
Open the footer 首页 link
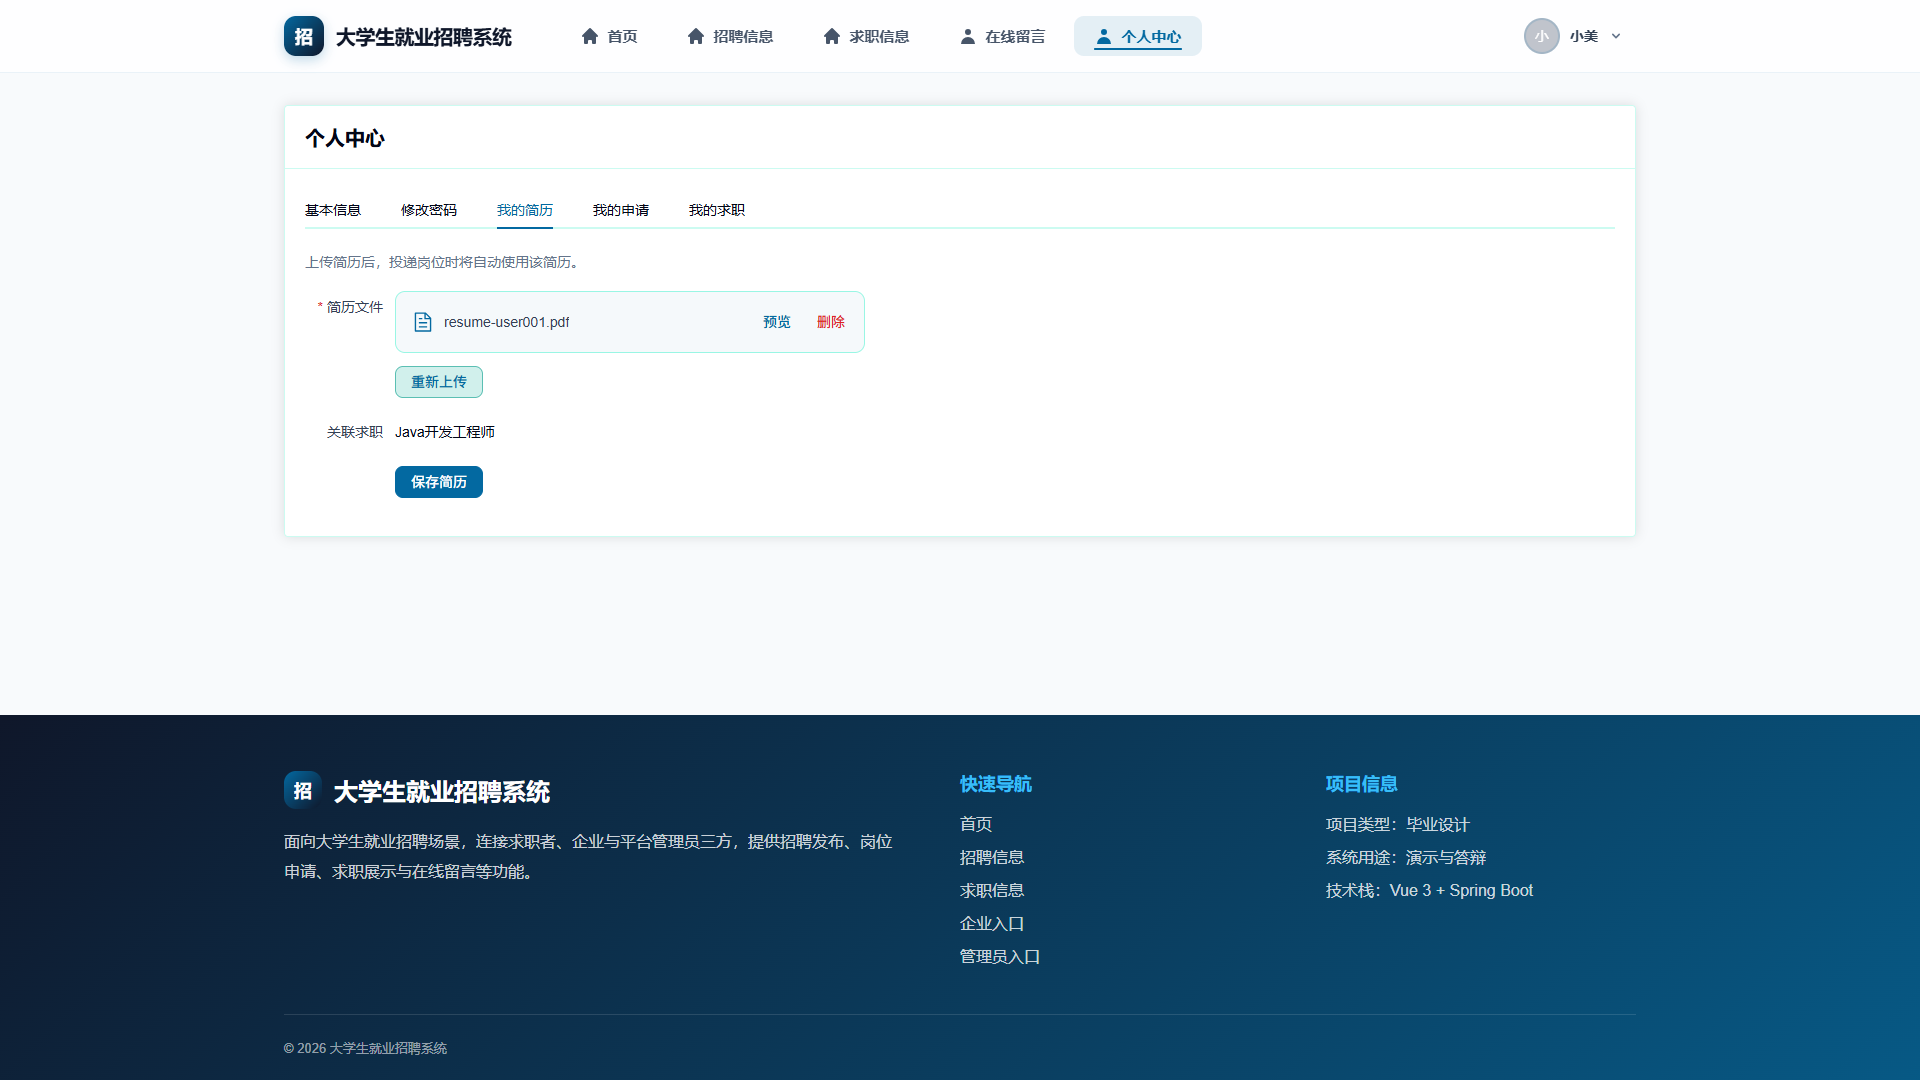coord(976,824)
